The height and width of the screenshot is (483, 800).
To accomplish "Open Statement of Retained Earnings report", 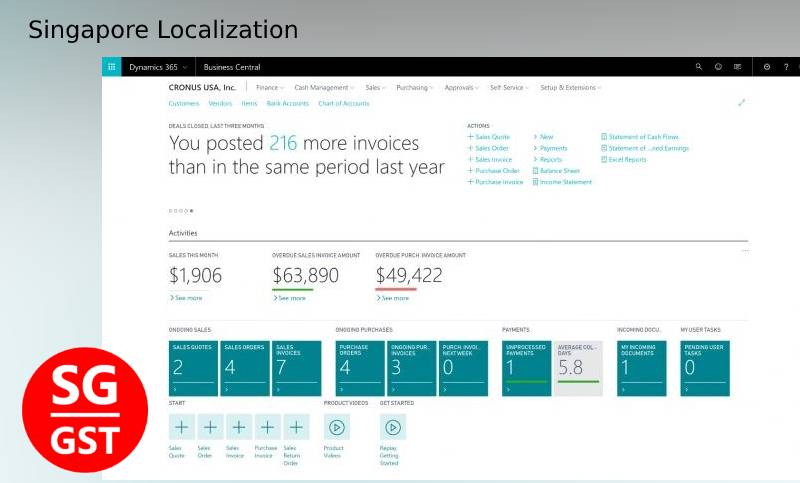I will [x=645, y=148].
